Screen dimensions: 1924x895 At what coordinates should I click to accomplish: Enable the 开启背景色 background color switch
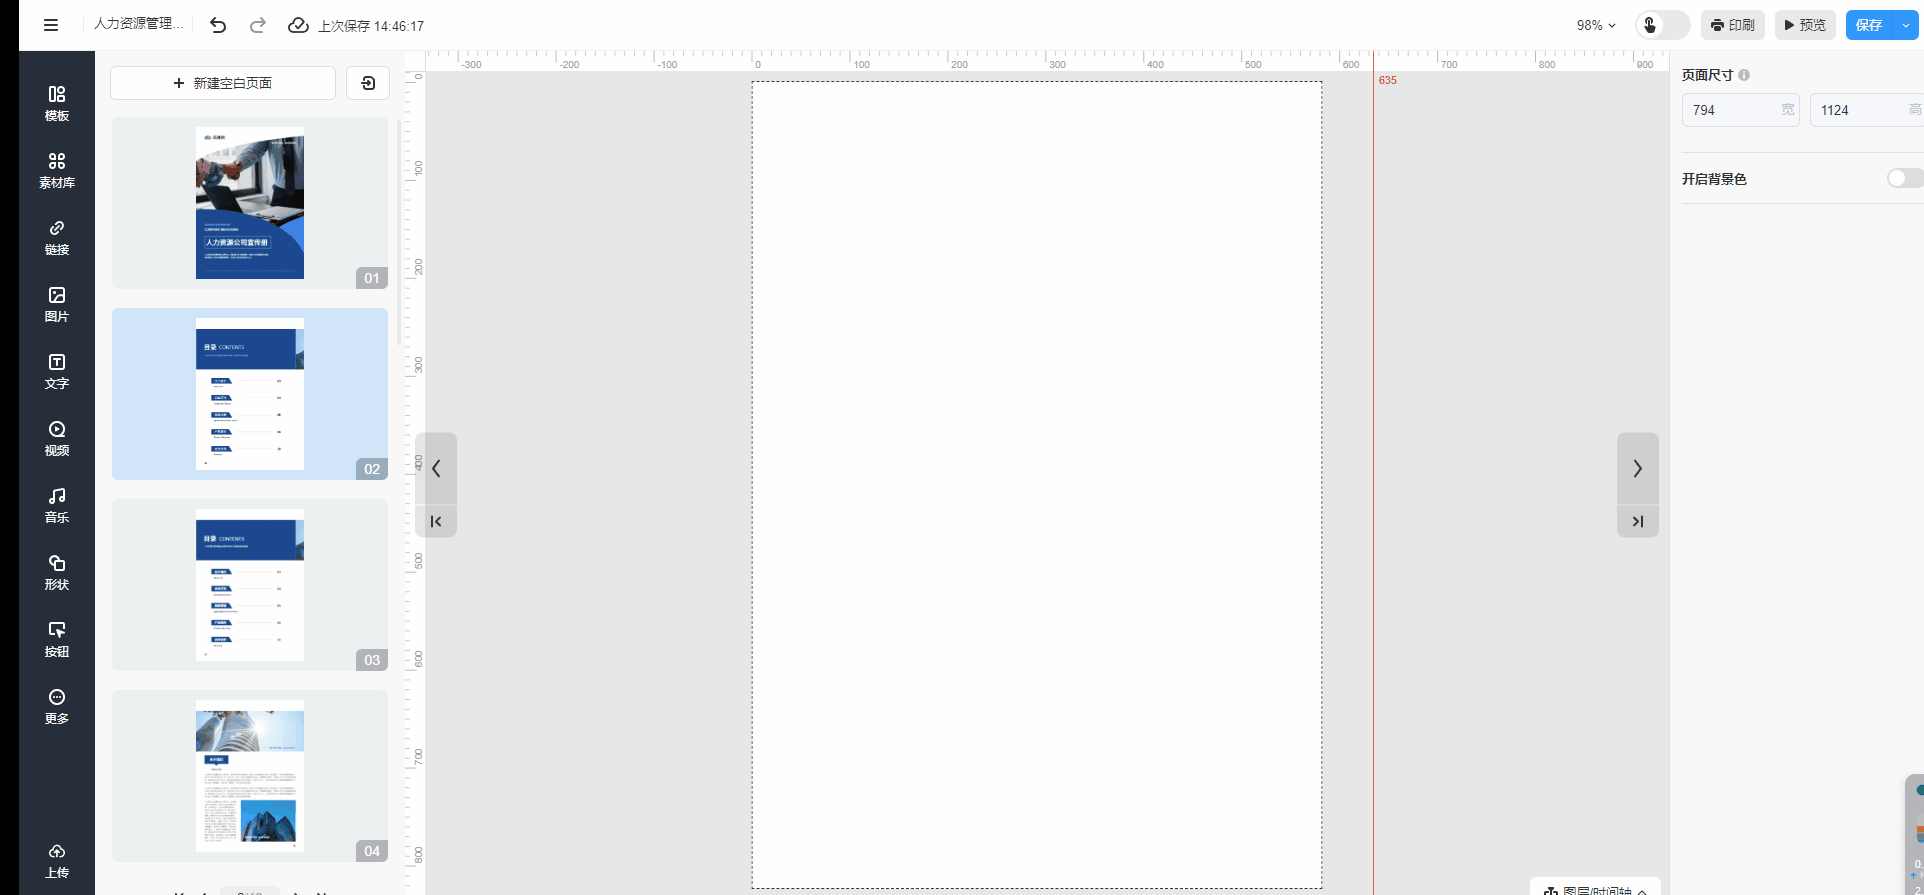click(x=1902, y=178)
